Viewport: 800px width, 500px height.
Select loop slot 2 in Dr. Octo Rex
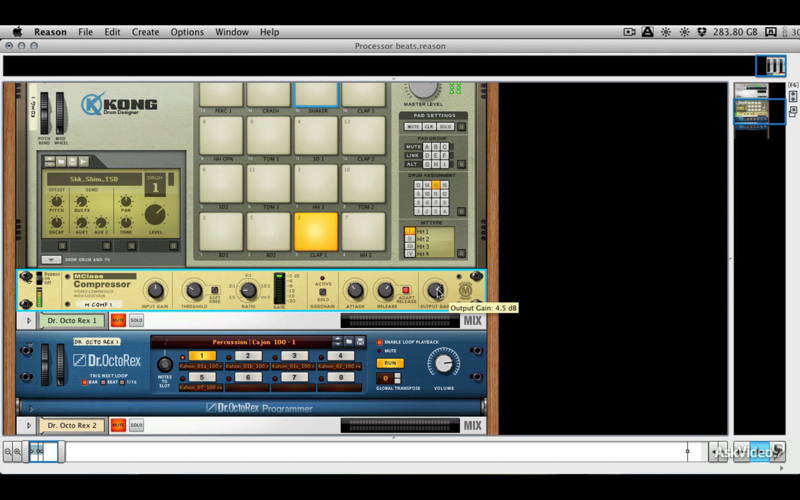click(247, 356)
